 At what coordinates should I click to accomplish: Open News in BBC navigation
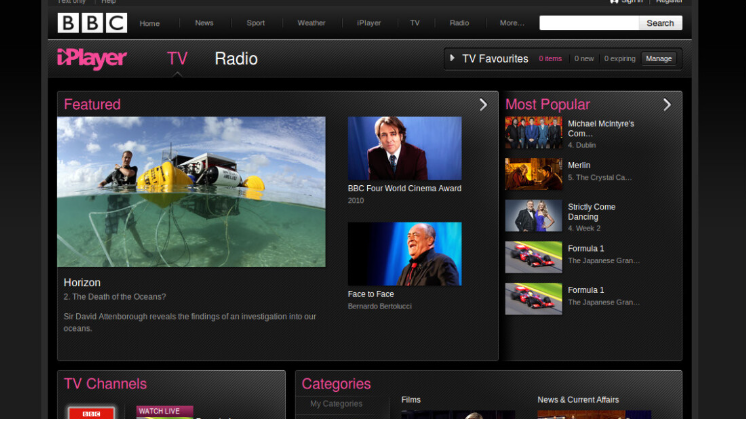click(204, 23)
